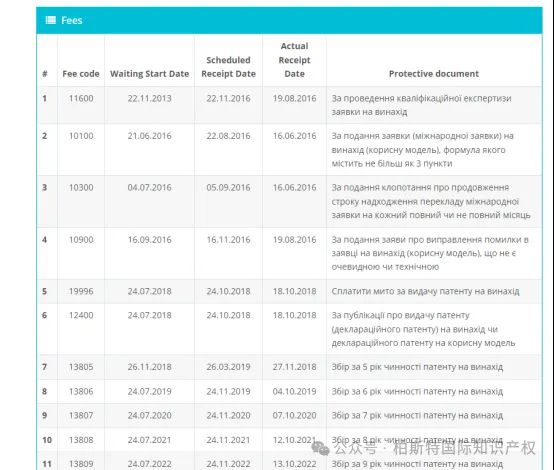Click 'Сплатити мито за видачу патенту' description
This screenshot has height=470, width=554.
[425, 291]
